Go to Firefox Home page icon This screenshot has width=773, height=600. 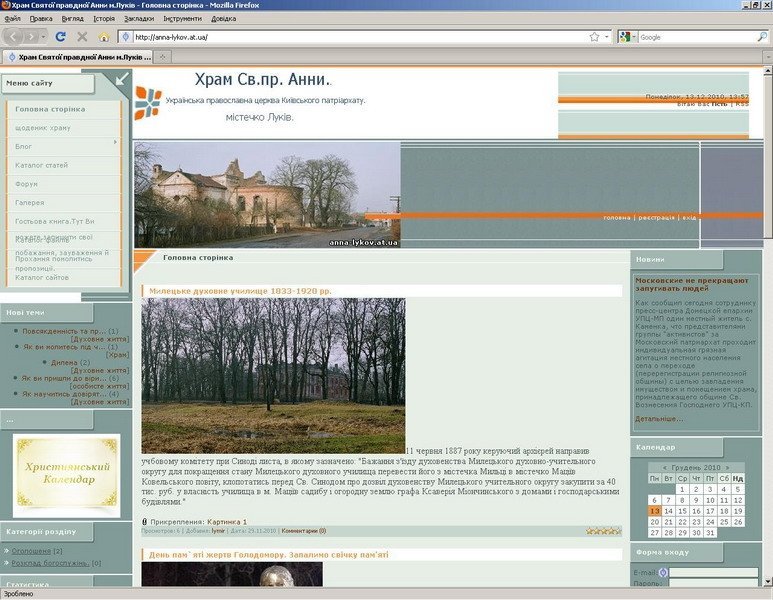[104, 37]
